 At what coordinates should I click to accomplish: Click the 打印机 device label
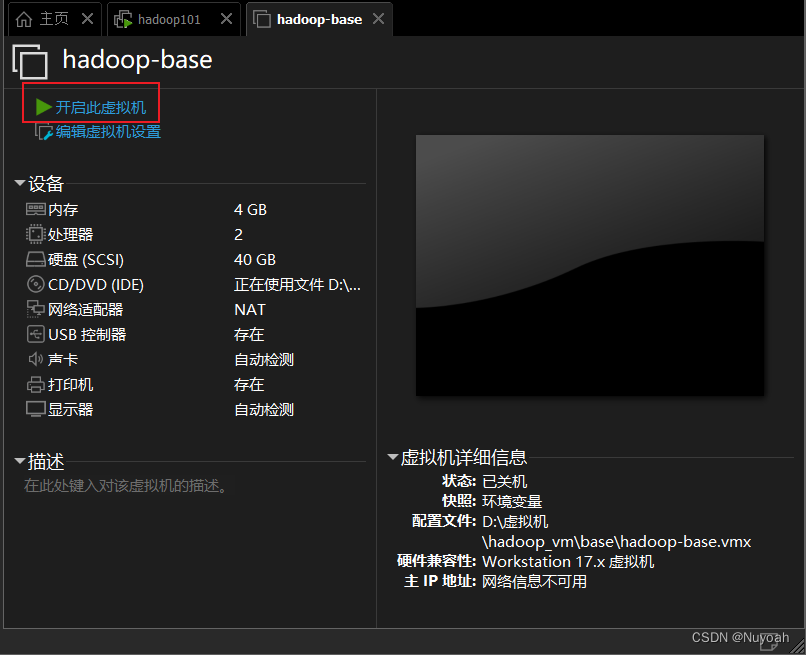tap(70, 385)
